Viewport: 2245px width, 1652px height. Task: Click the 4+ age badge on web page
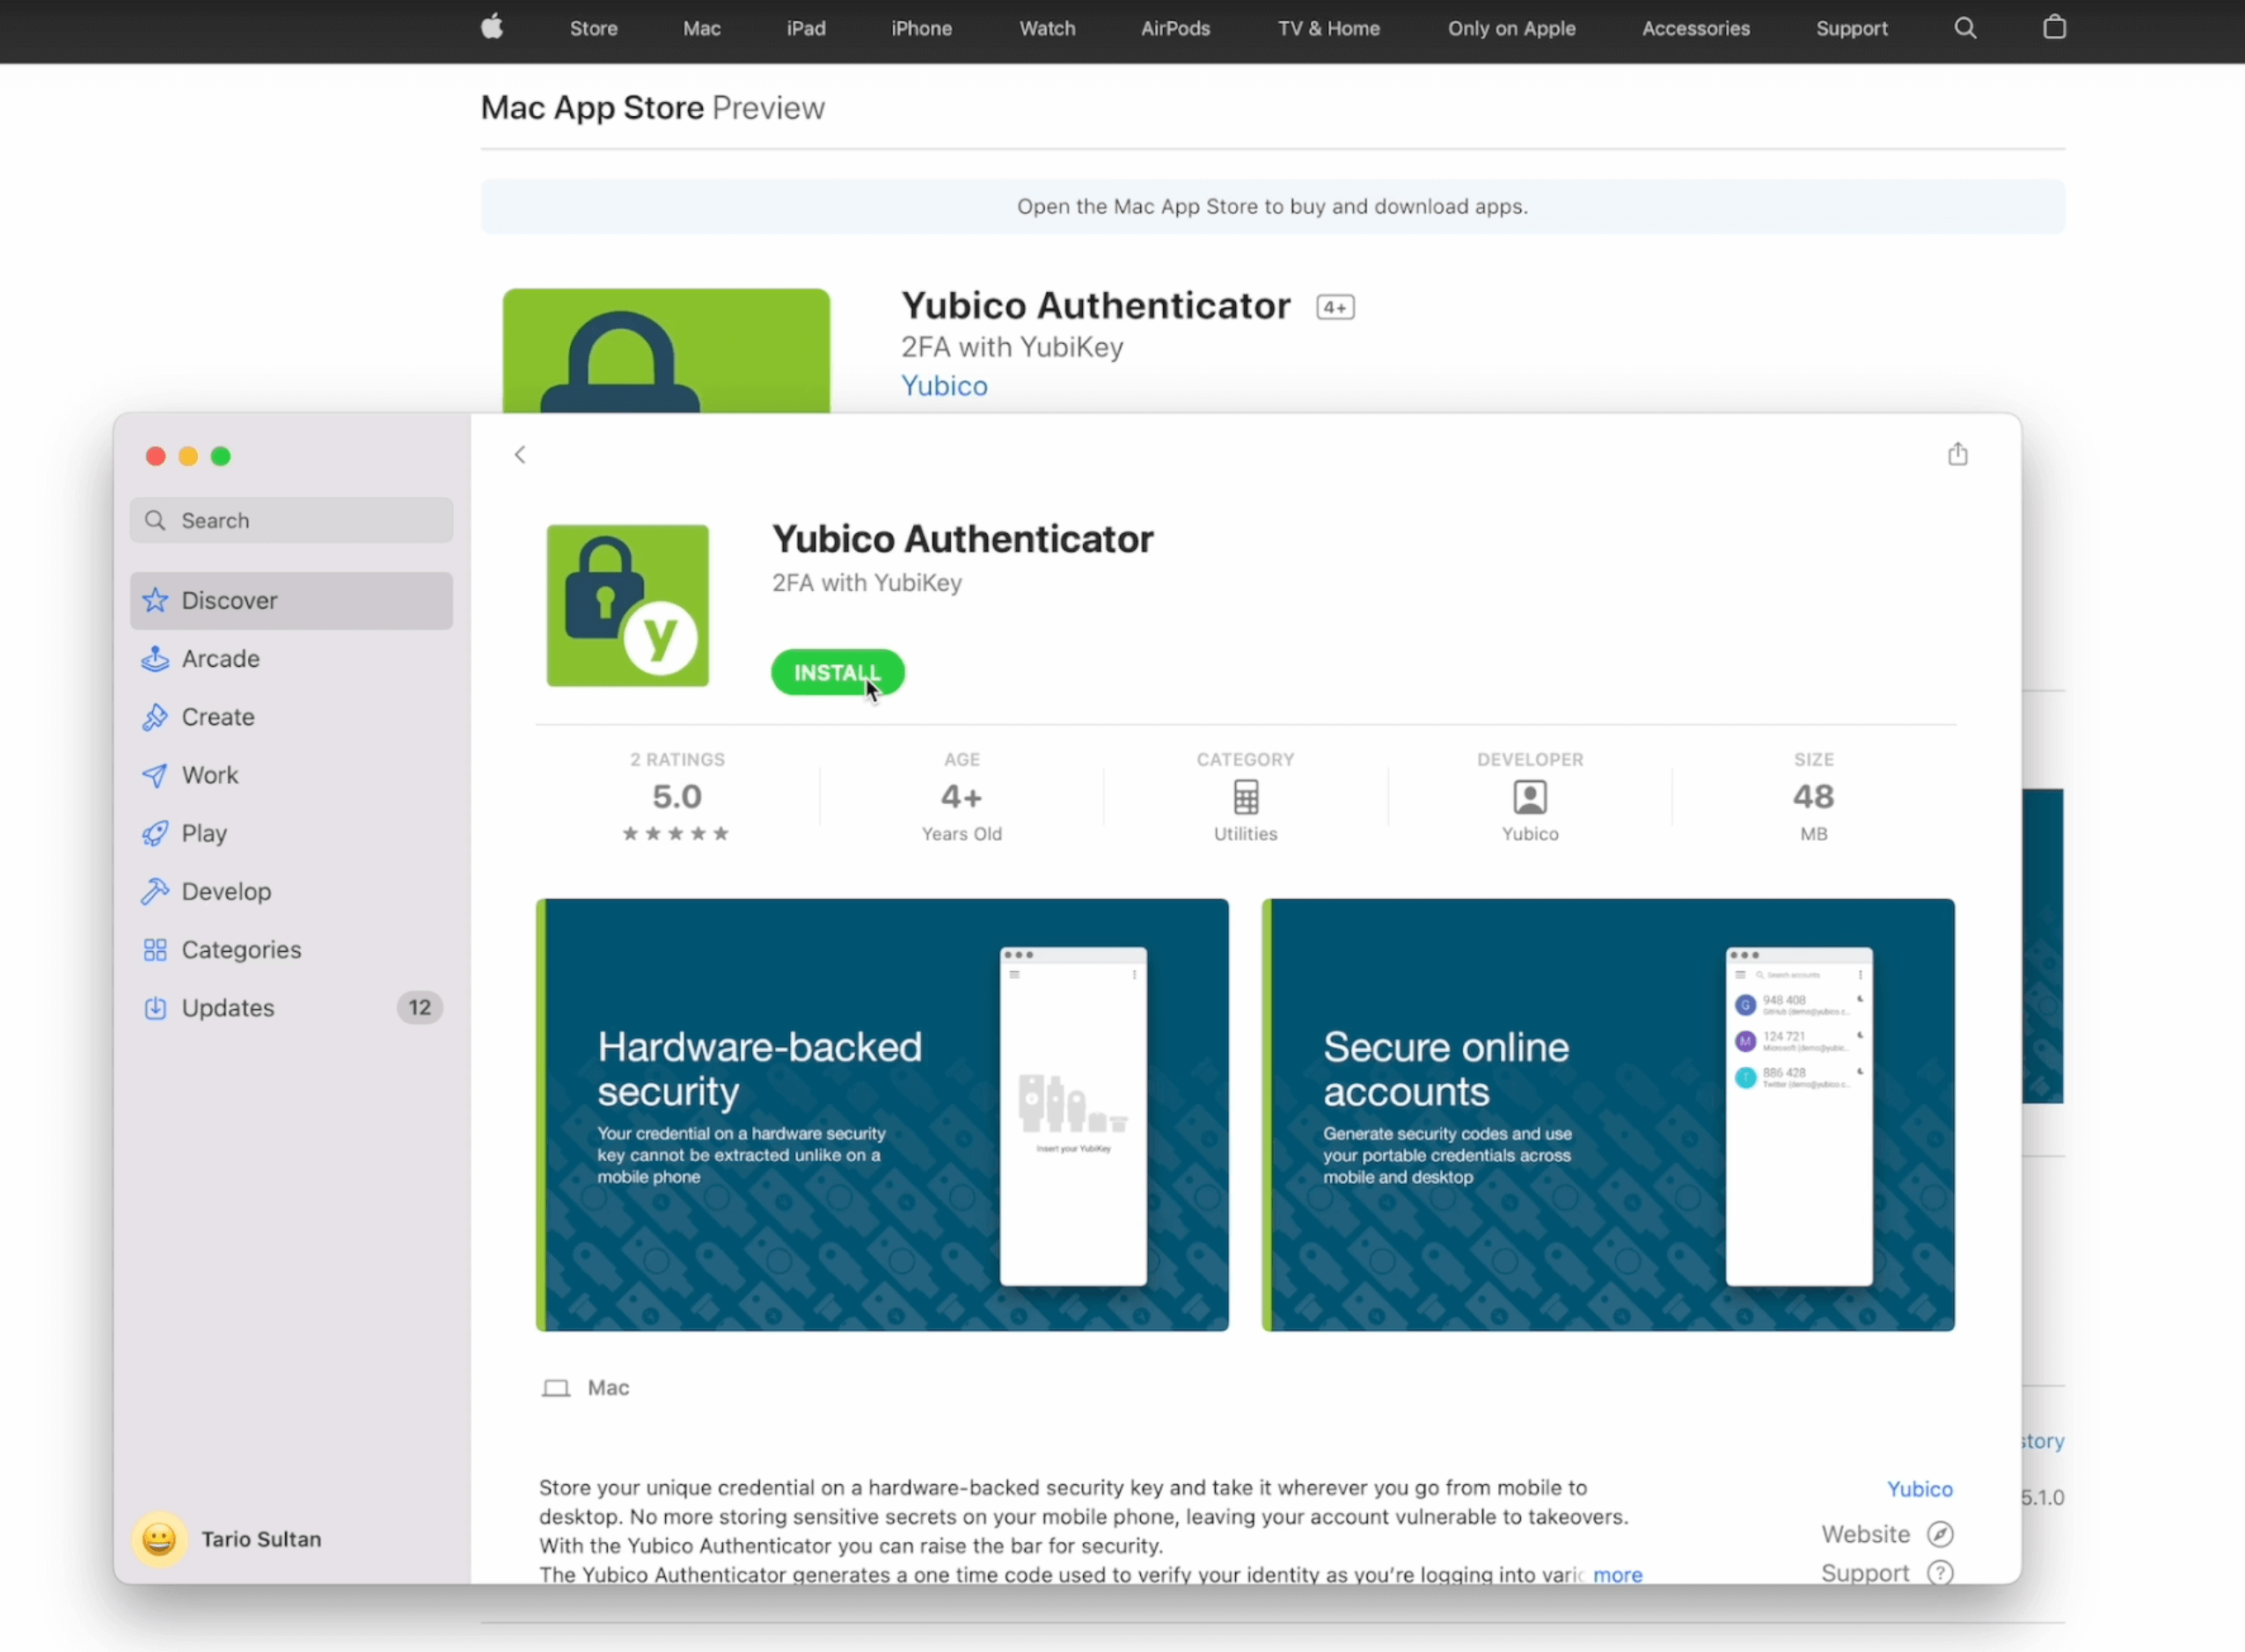(1335, 308)
